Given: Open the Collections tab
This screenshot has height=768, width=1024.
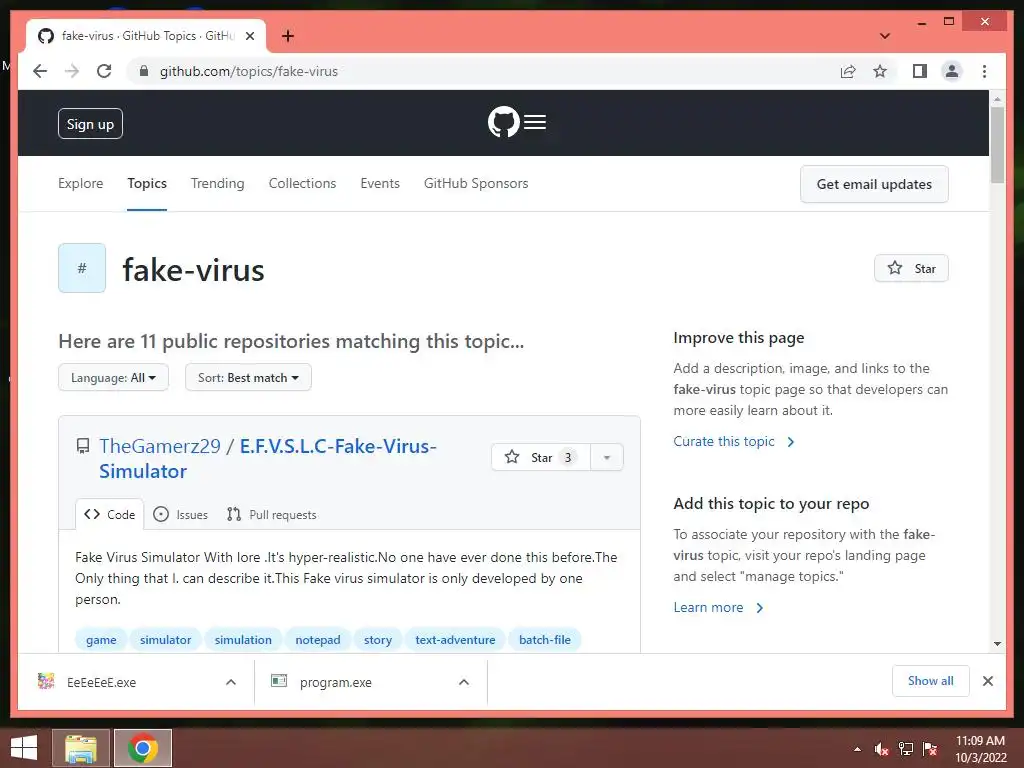Looking at the screenshot, I should coord(302,184).
